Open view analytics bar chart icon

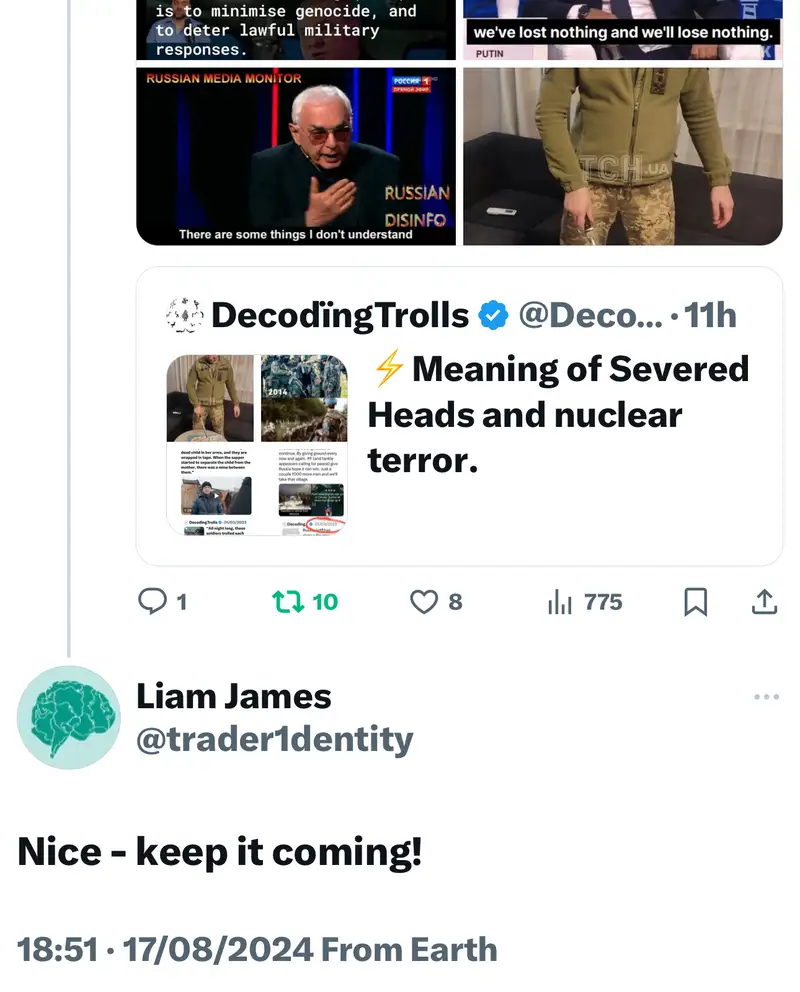click(x=559, y=601)
